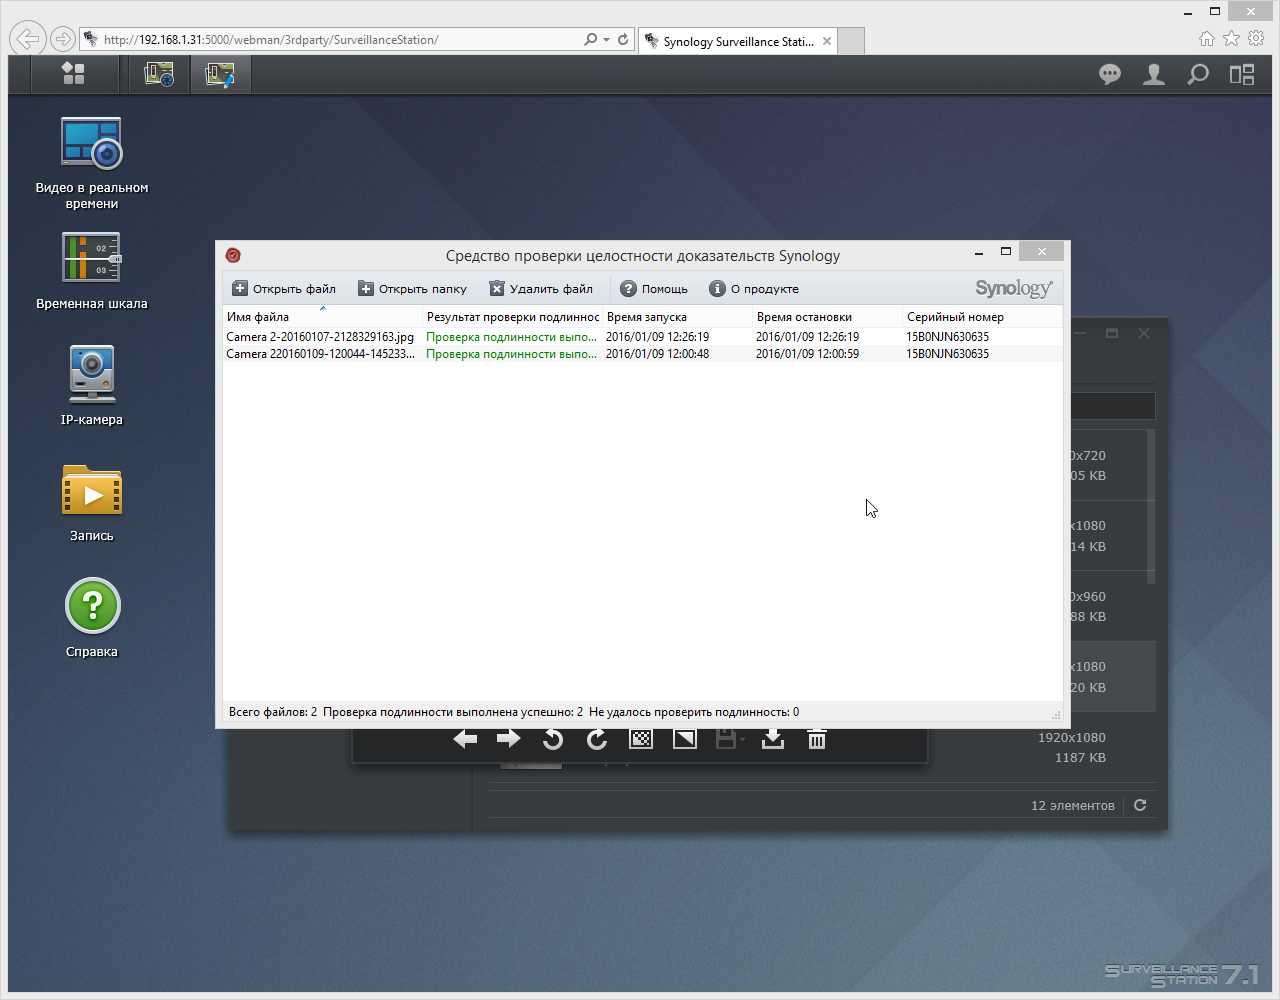
Task: Refresh the snapshot list behind the dialog
Action: click(1140, 805)
